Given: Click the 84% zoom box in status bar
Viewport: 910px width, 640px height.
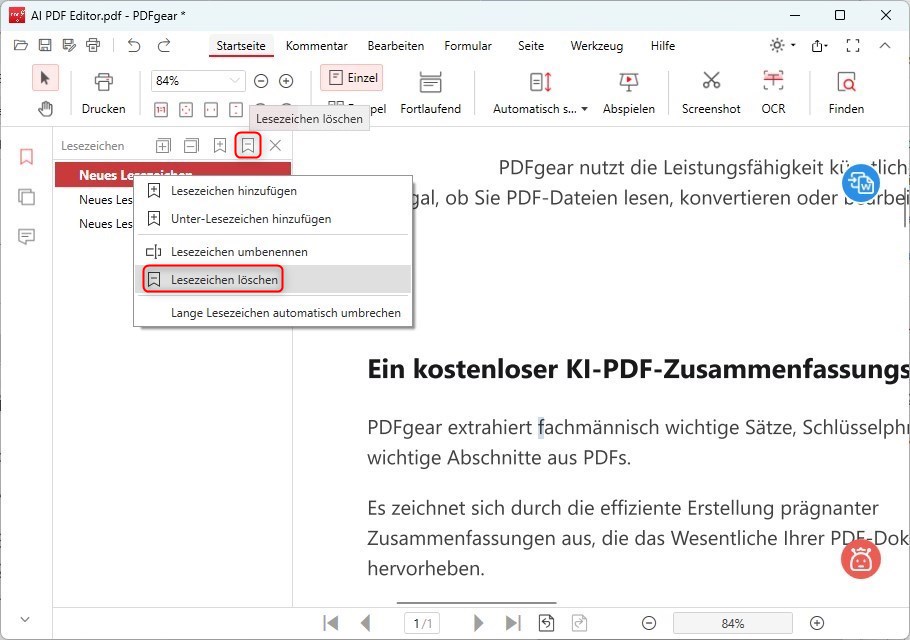Looking at the screenshot, I should pos(732,623).
